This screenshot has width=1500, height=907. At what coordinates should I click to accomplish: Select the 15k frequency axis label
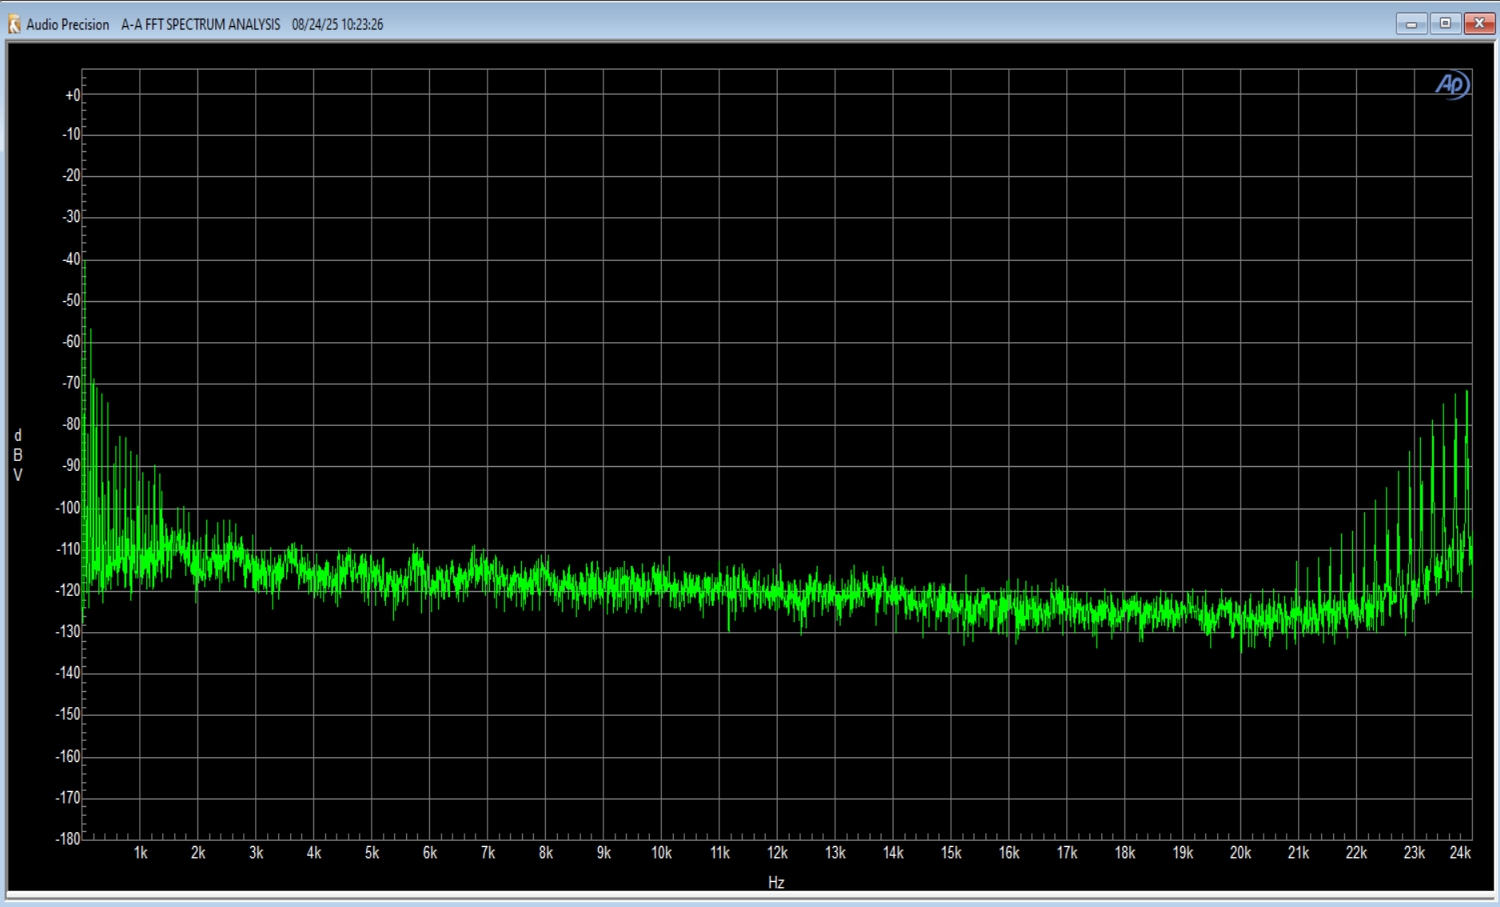coord(951,853)
